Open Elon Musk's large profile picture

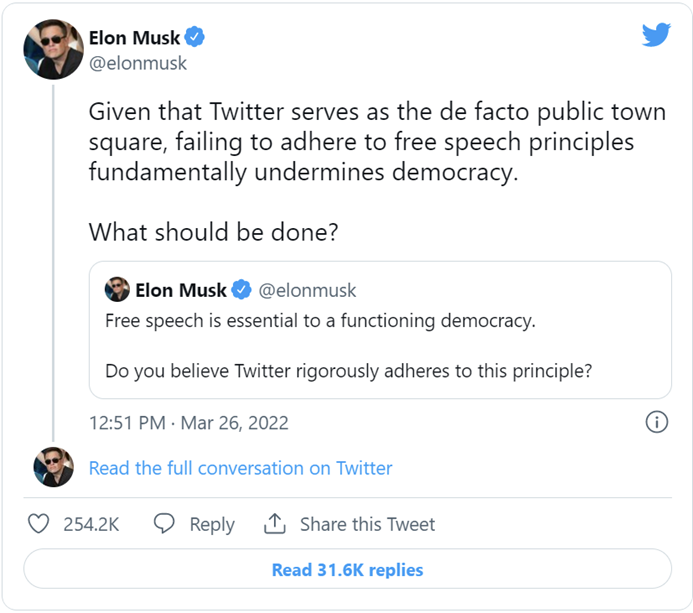point(54,48)
